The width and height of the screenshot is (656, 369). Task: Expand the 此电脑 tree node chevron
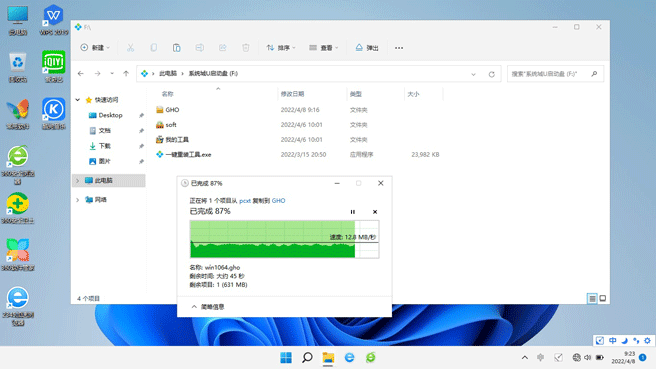pyautogui.click(x=77, y=180)
